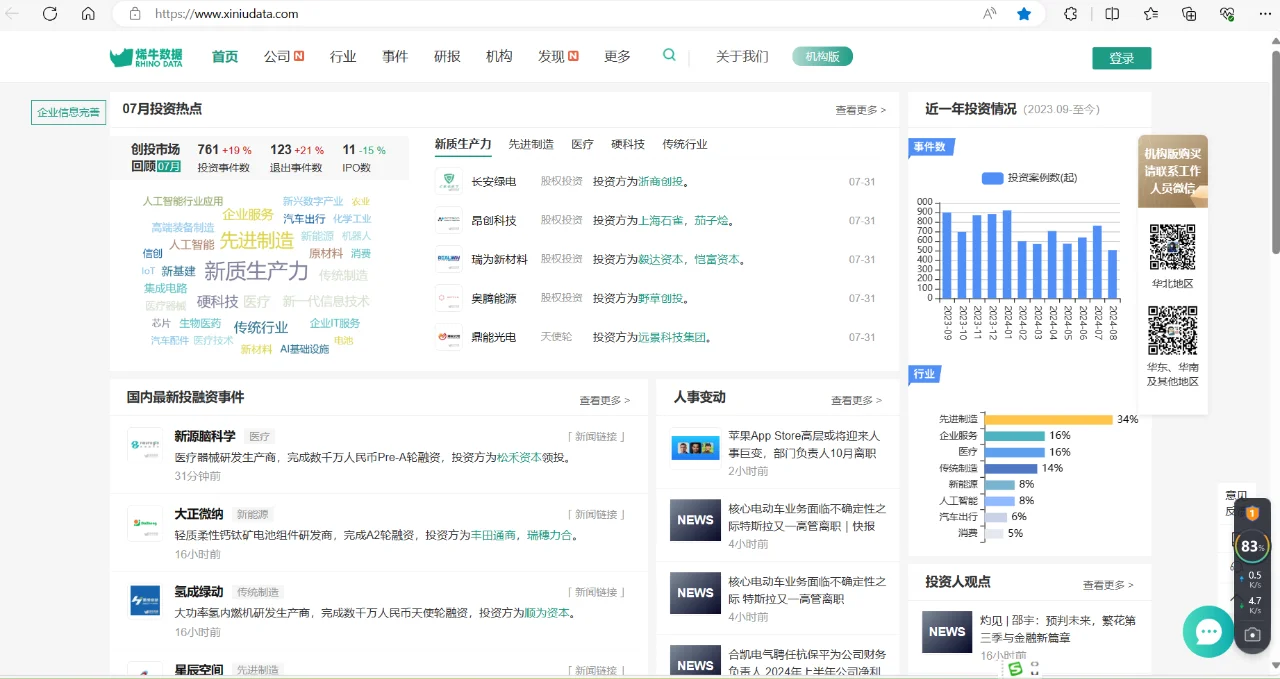Click the 83% memory circle widget
The height and width of the screenshot is (679, 1280).
[x=1251, y=546]
